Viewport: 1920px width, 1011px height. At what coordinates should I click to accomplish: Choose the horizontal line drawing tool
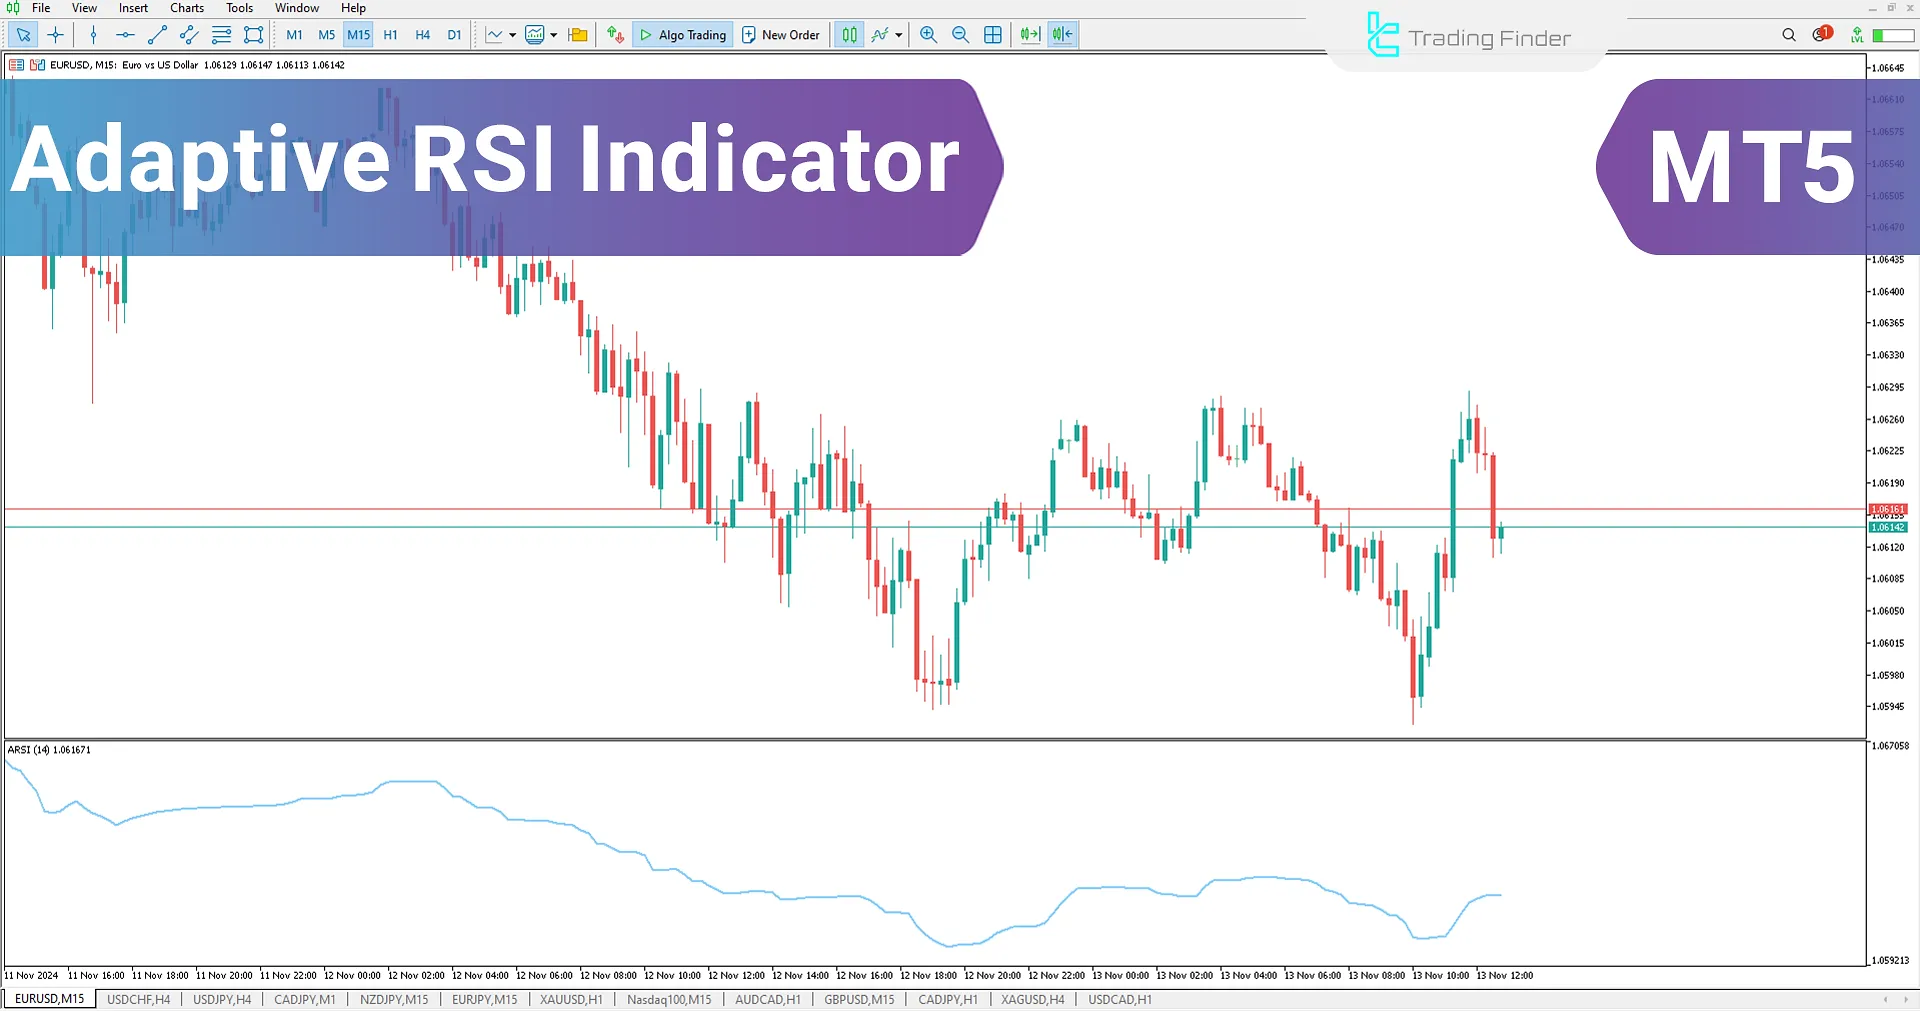pos(125,35)
